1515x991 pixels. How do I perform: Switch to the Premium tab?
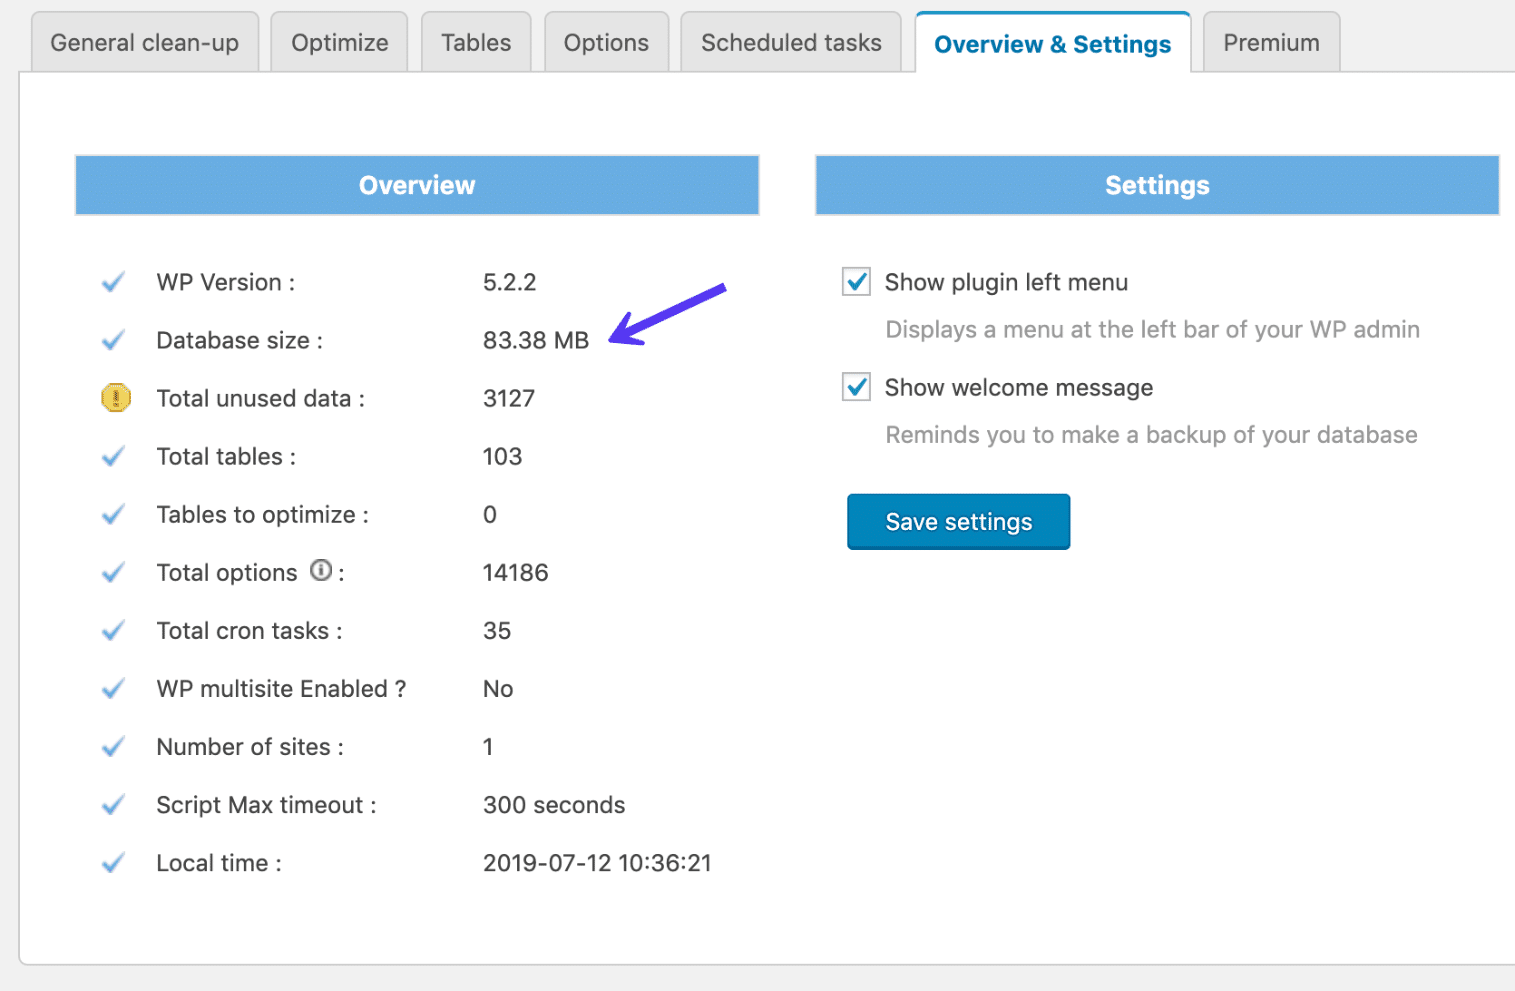1270,42
